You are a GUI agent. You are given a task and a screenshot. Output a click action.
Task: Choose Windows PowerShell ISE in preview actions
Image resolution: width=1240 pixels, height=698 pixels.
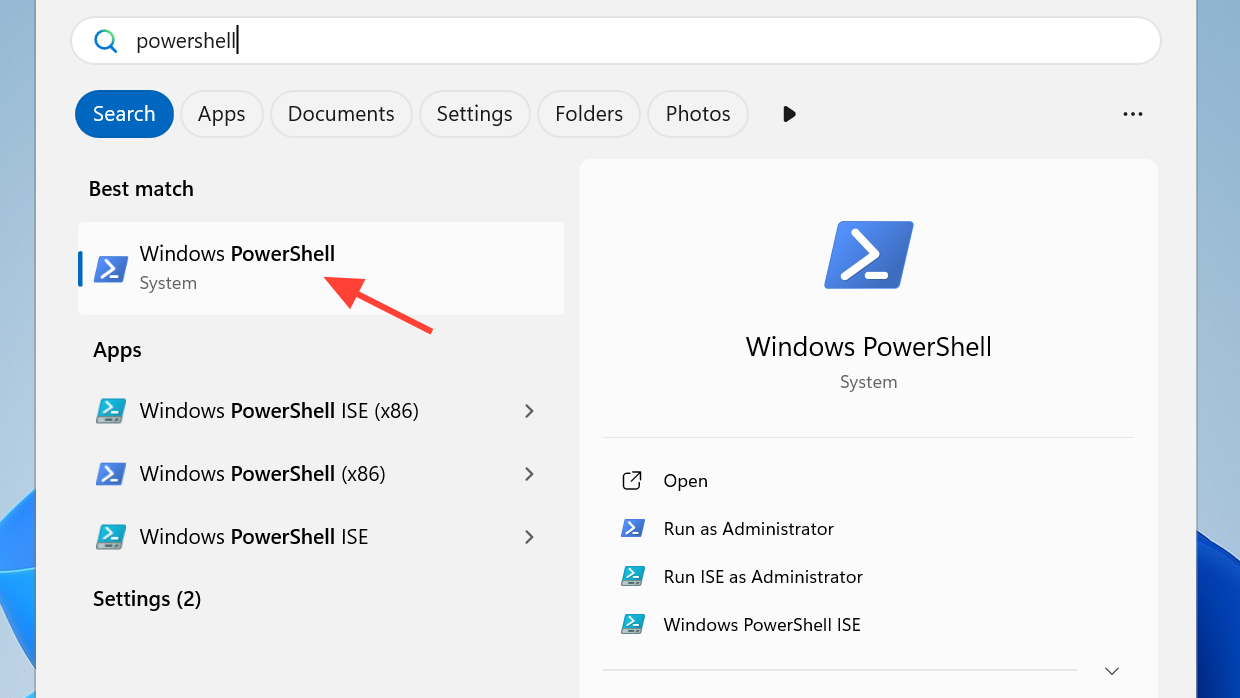(x=762, y=625)
